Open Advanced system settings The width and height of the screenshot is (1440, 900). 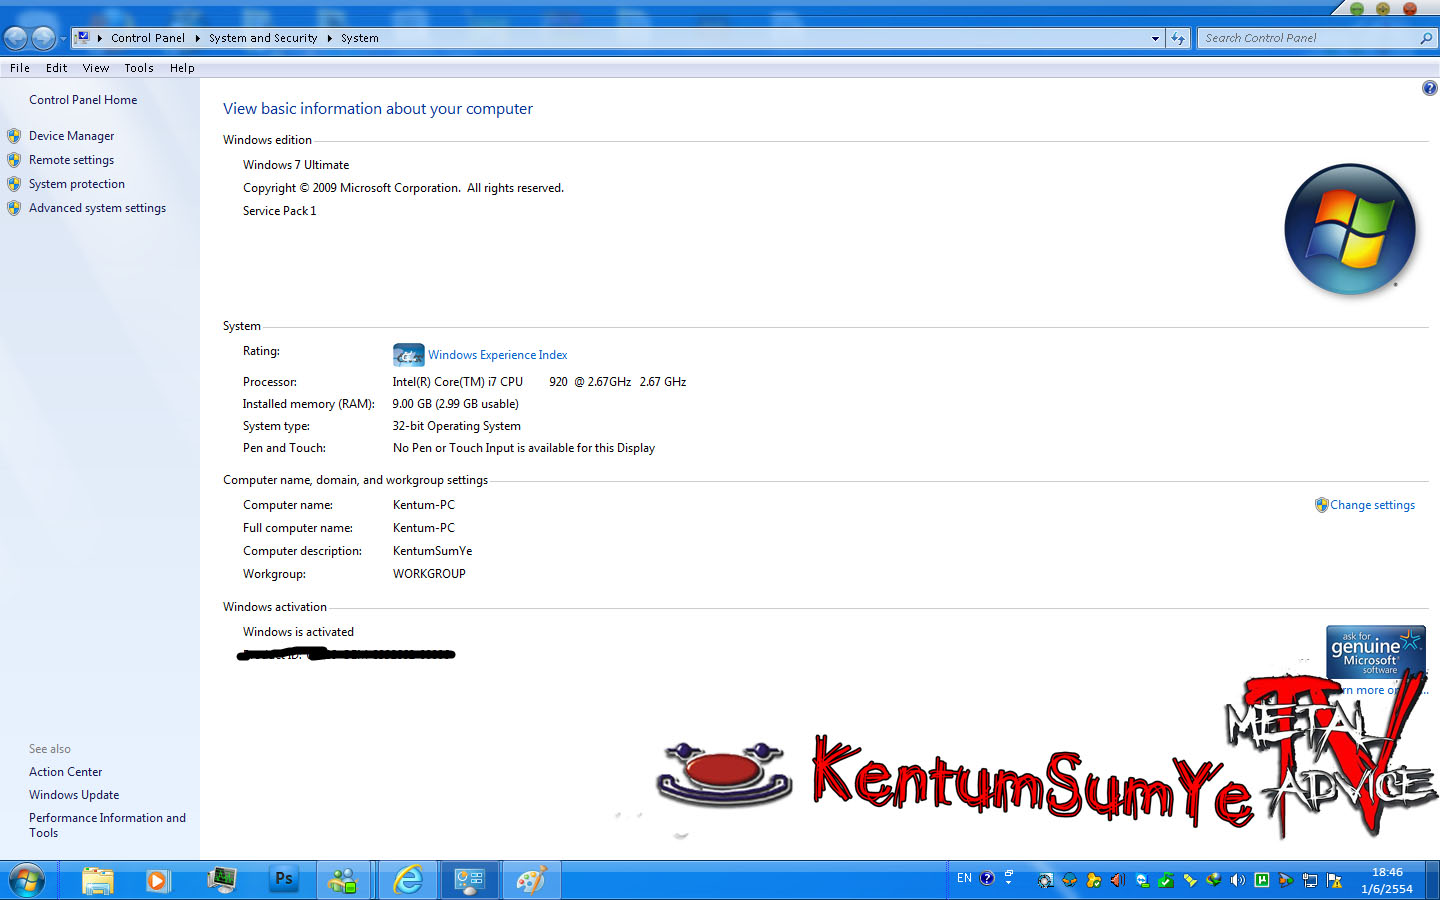coord(97,208)
